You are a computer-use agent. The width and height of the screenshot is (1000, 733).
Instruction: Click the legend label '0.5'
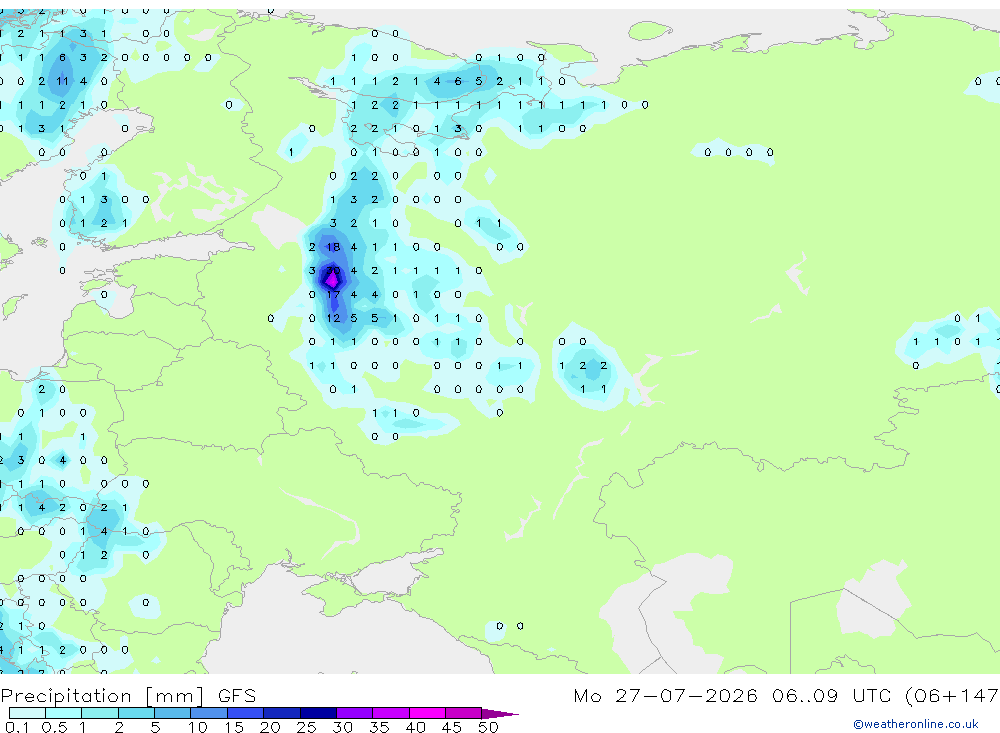click(x=54, y=727)
